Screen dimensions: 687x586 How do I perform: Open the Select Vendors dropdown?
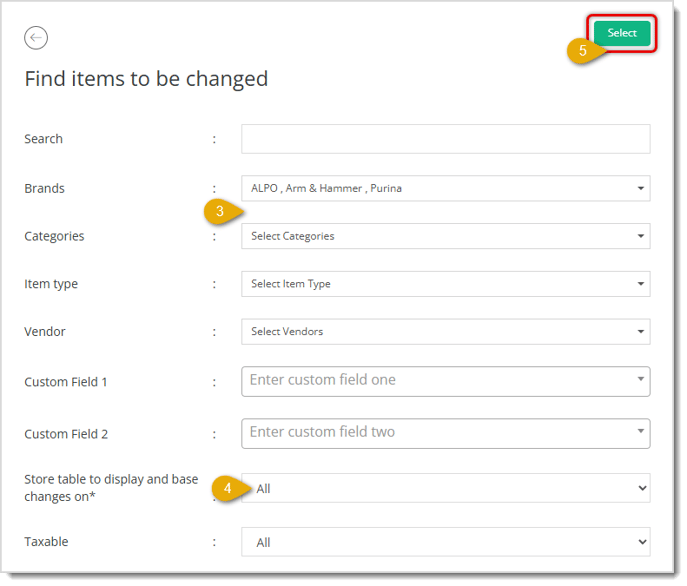[448, 333]
